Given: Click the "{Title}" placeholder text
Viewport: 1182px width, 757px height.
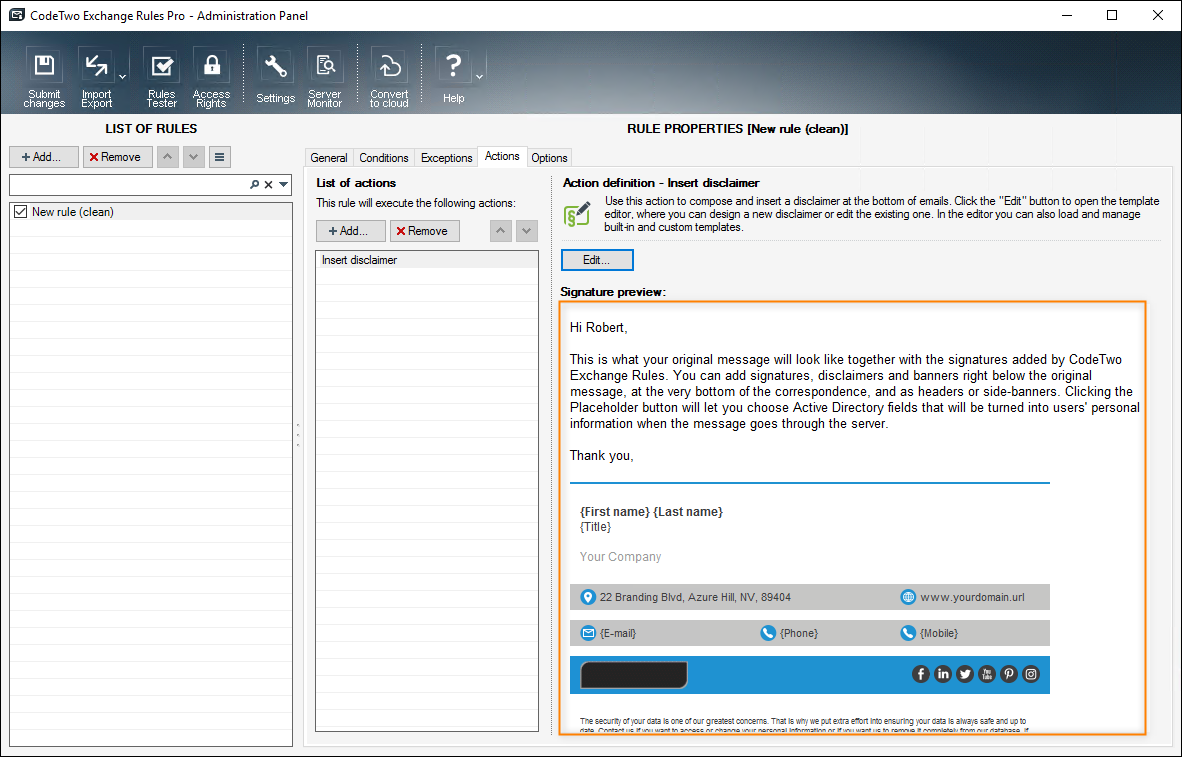Looking at the screenshot, I should (x=596, y=527).
